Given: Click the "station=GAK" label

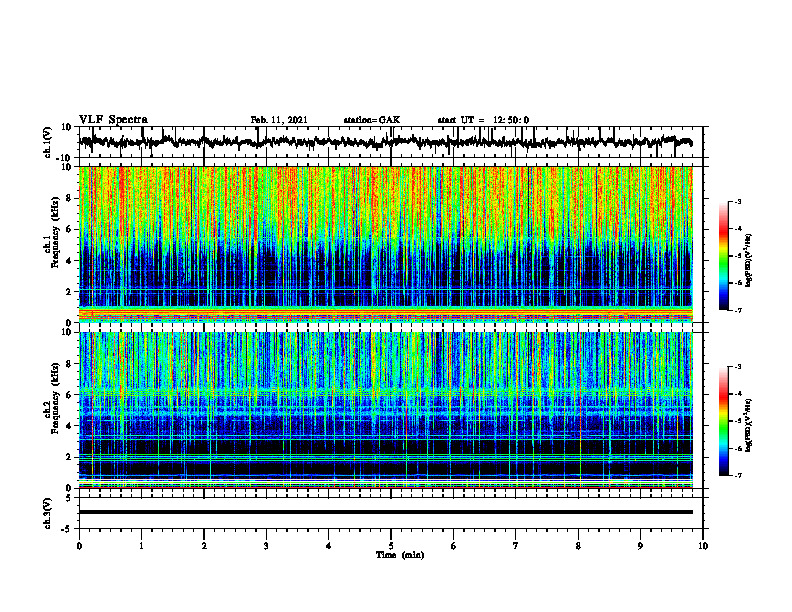Looking at the screenshot, I should tap(372, 120).
